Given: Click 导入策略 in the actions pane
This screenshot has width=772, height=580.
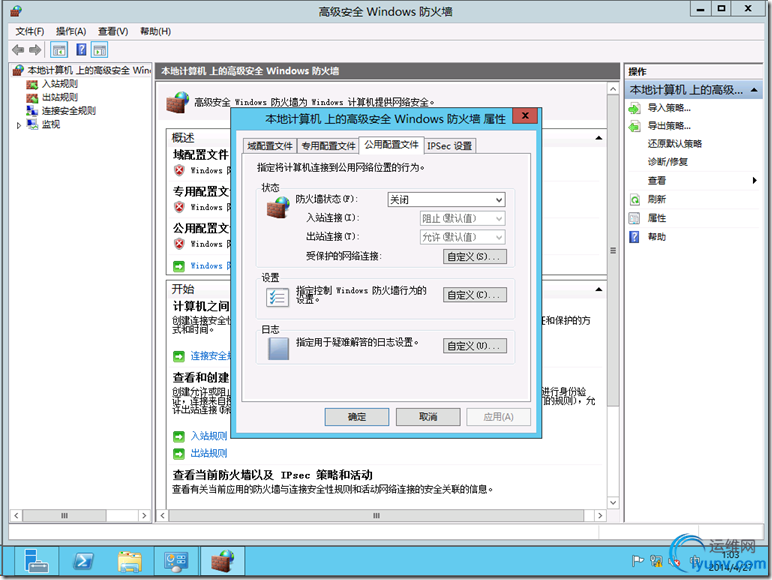Looking at the screenshot, I should (x=669, y=108).
